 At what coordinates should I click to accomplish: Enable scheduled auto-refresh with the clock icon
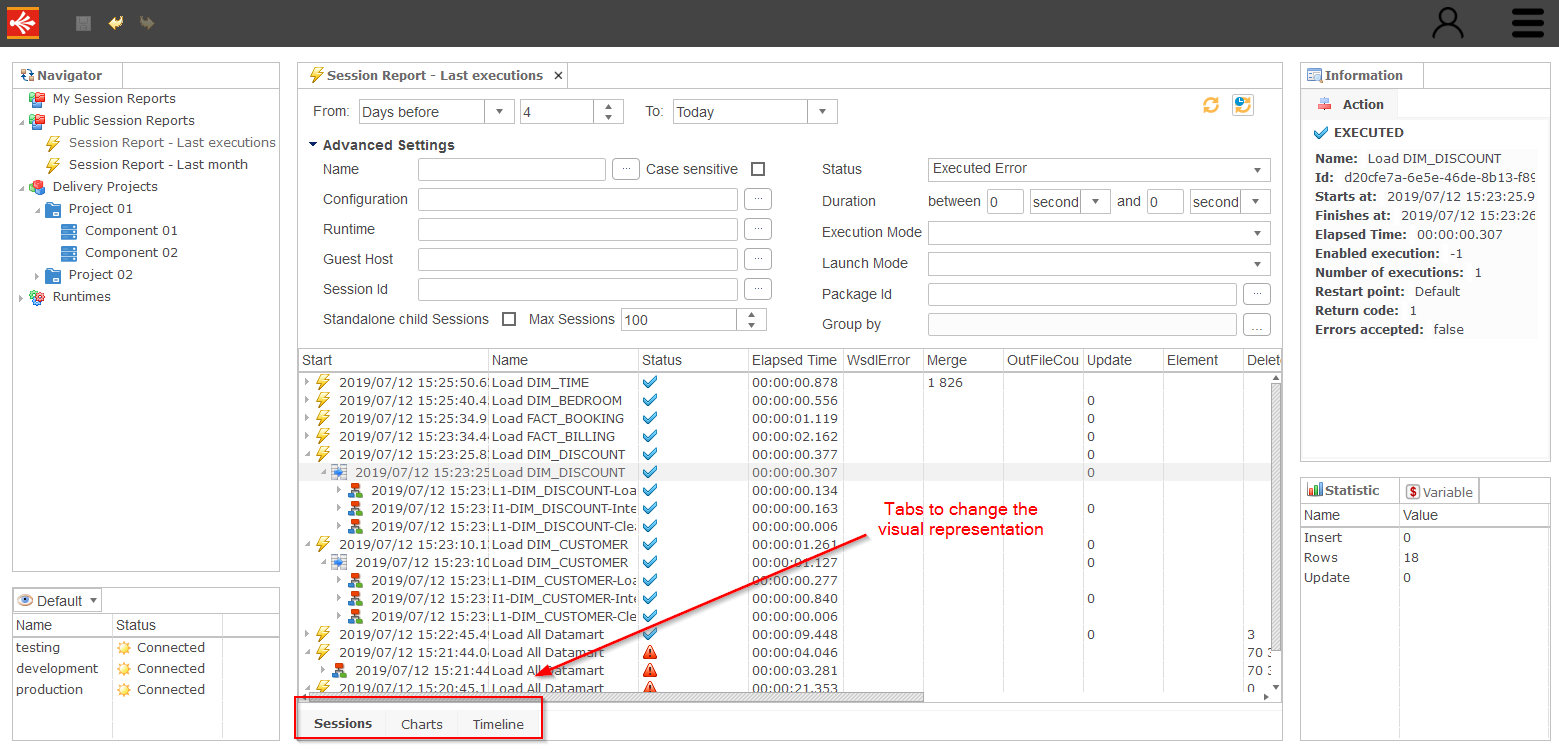click(1242, 104)
